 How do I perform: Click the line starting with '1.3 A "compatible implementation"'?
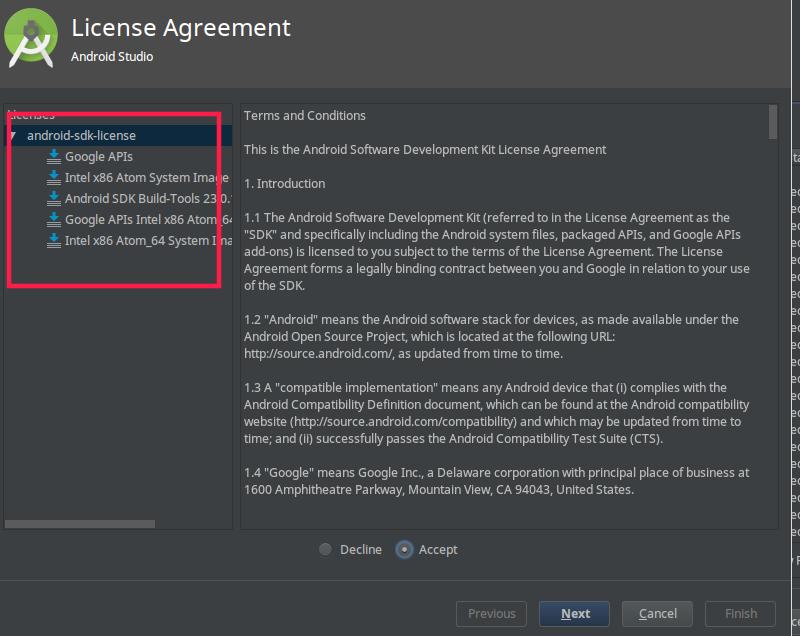485,388
